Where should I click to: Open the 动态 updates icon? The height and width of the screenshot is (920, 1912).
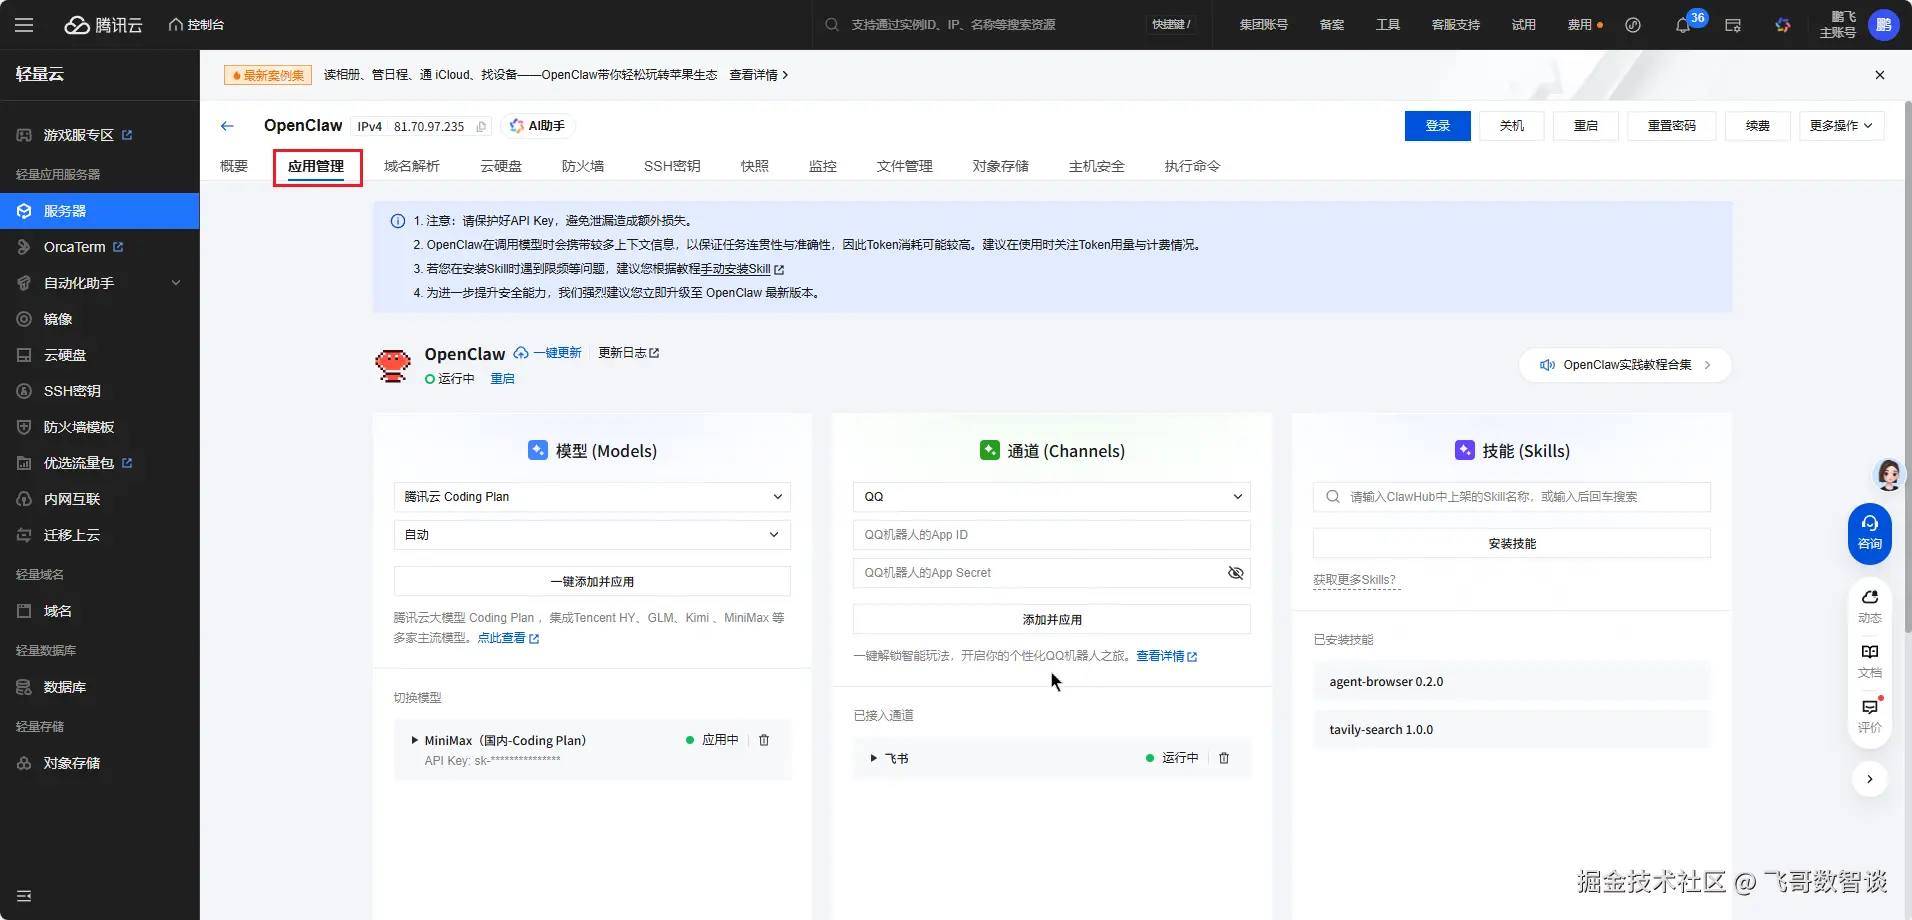[x=1870, y=605]
